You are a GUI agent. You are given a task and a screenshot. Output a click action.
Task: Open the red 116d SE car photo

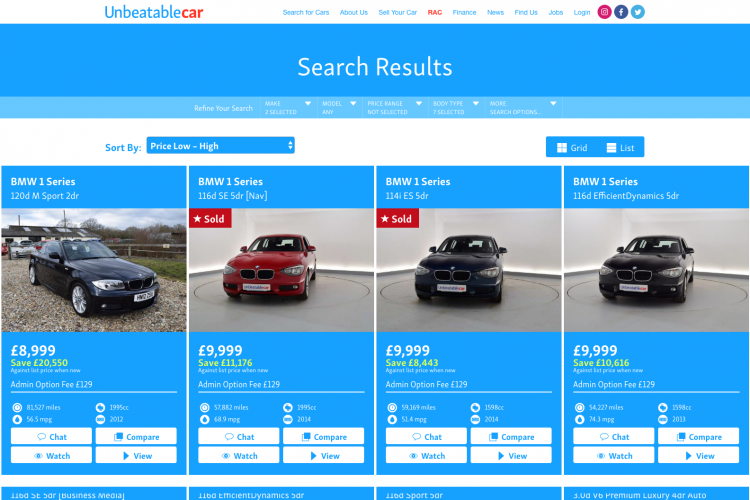click(x=281, y=270)
